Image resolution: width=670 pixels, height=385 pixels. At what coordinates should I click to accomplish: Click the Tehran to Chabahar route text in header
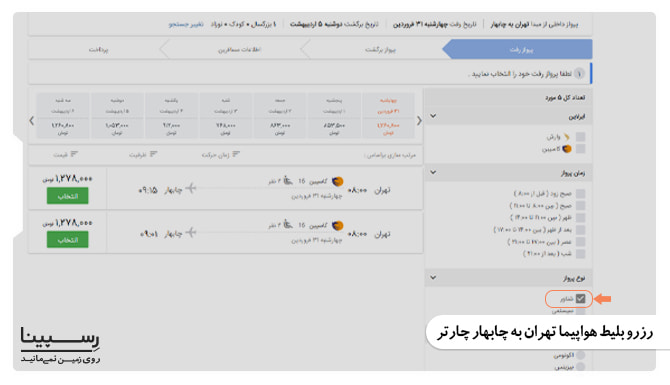509,24
